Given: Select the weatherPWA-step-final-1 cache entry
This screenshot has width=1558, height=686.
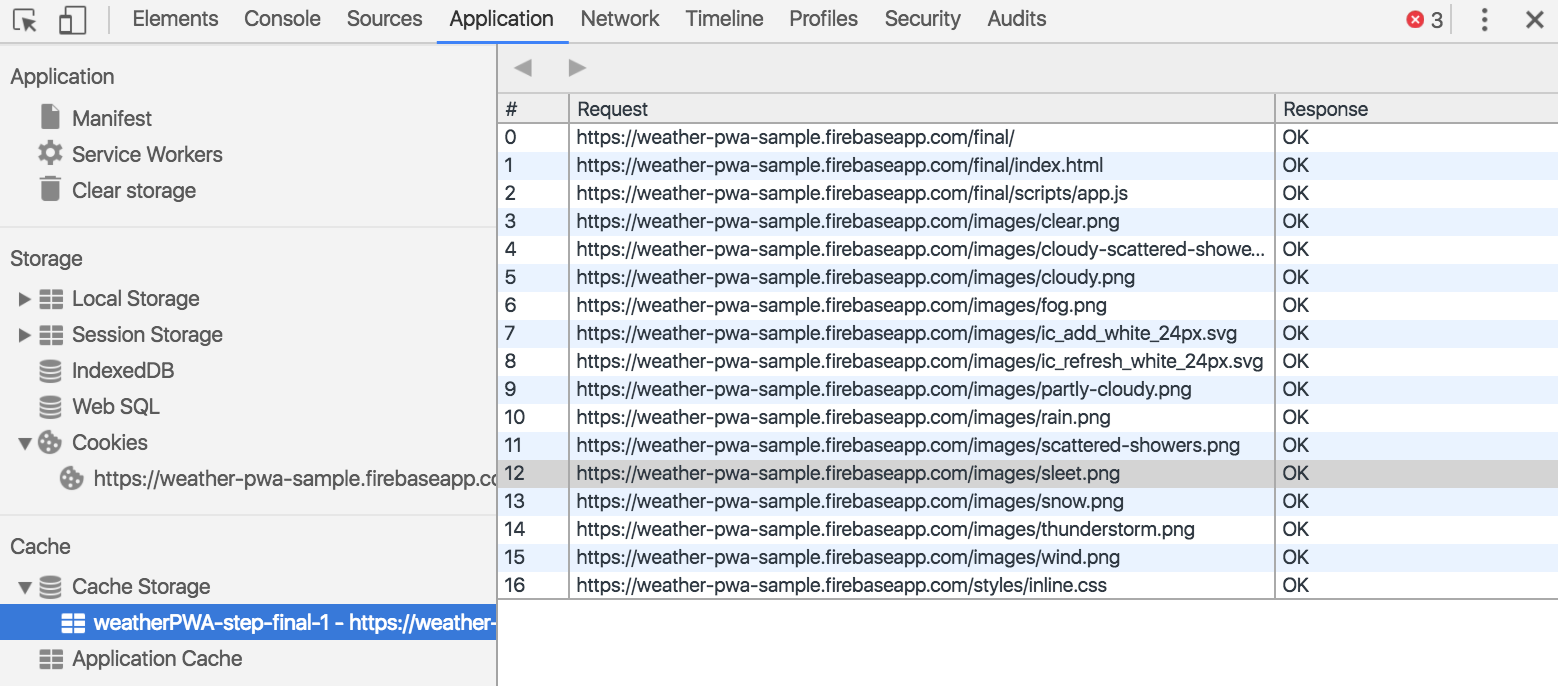Looking at the screenshot, I should 248,623.
